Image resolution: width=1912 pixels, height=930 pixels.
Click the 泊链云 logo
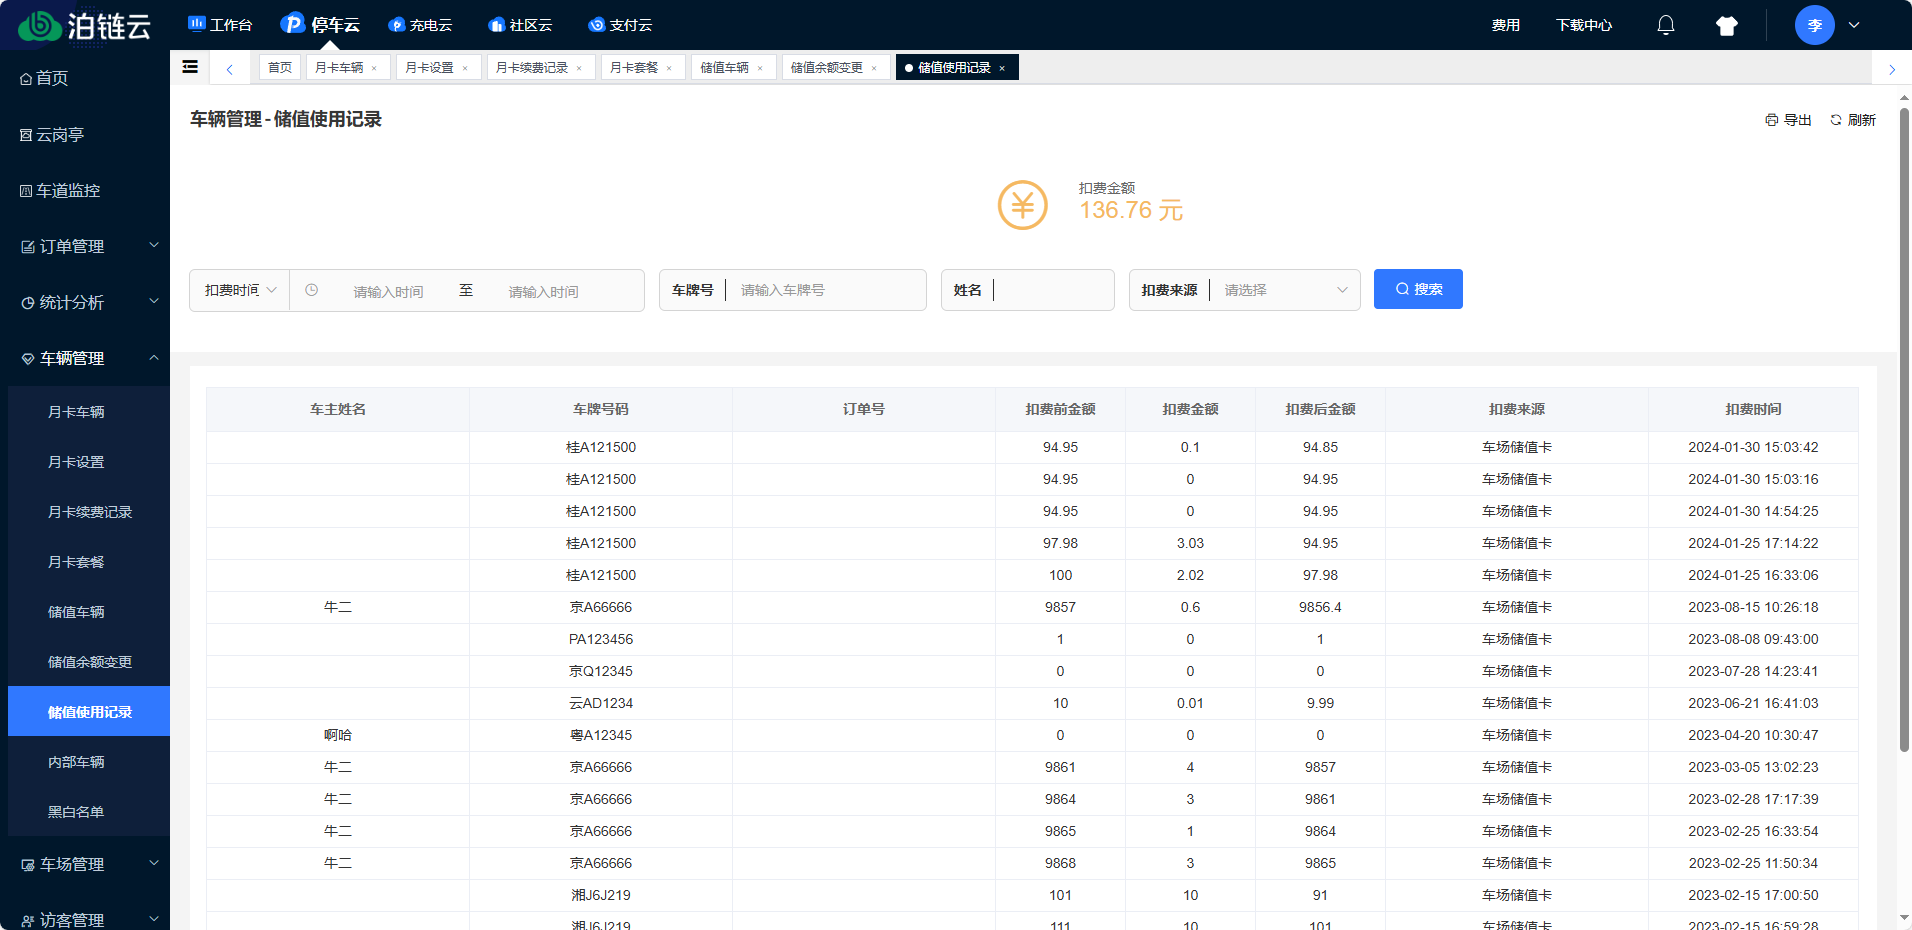click(x=85, y=25)
